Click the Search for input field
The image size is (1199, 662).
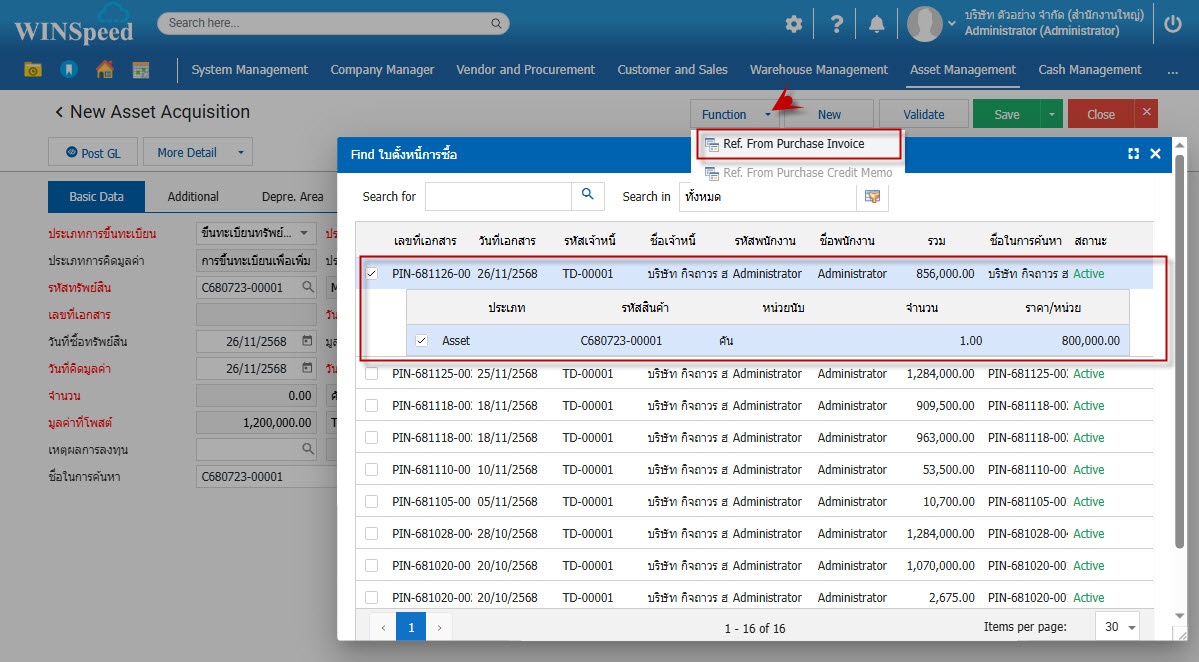pos(498,196)
